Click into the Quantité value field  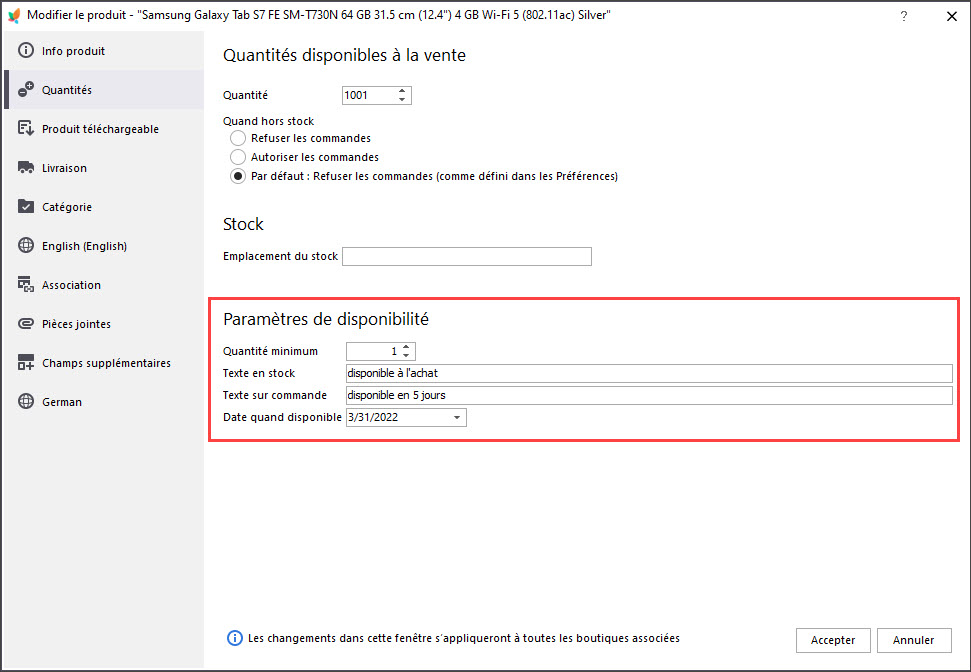(x=369, y=95)
